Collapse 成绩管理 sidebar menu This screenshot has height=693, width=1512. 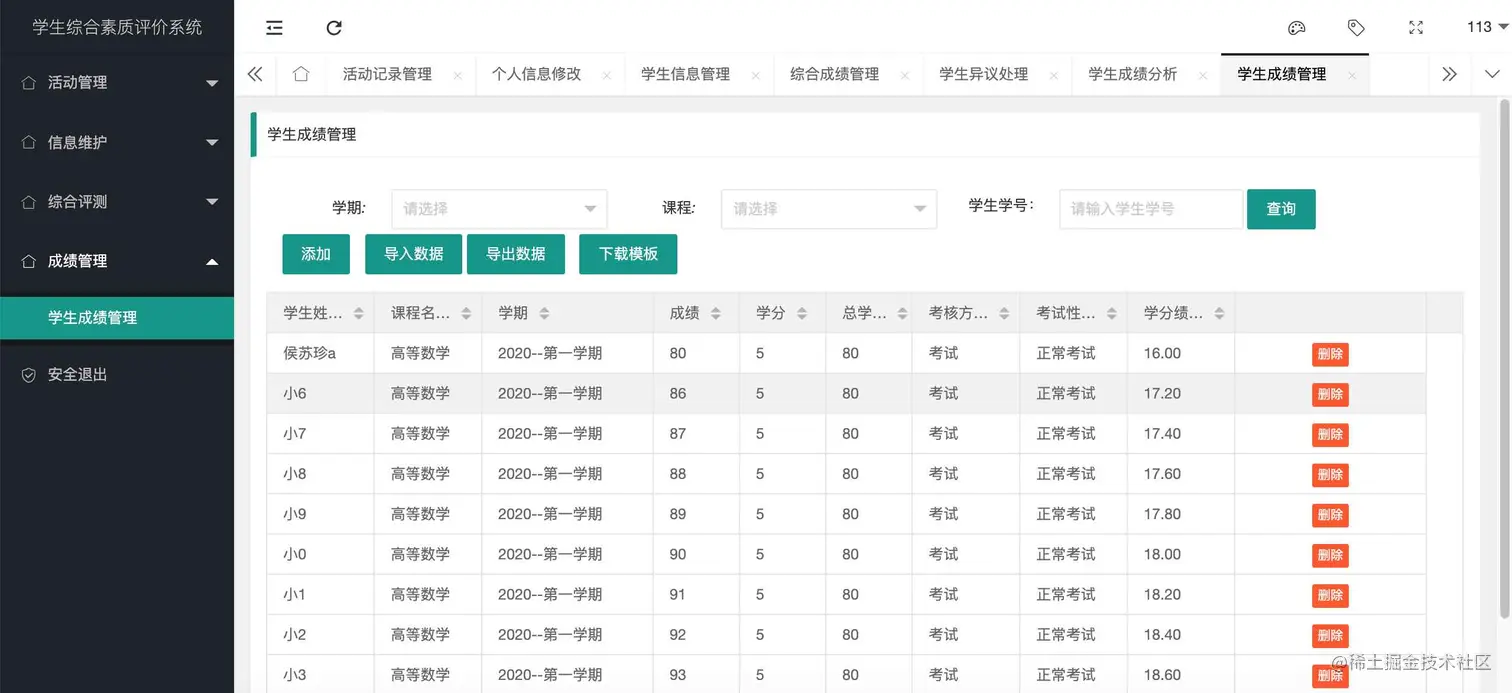117,261
